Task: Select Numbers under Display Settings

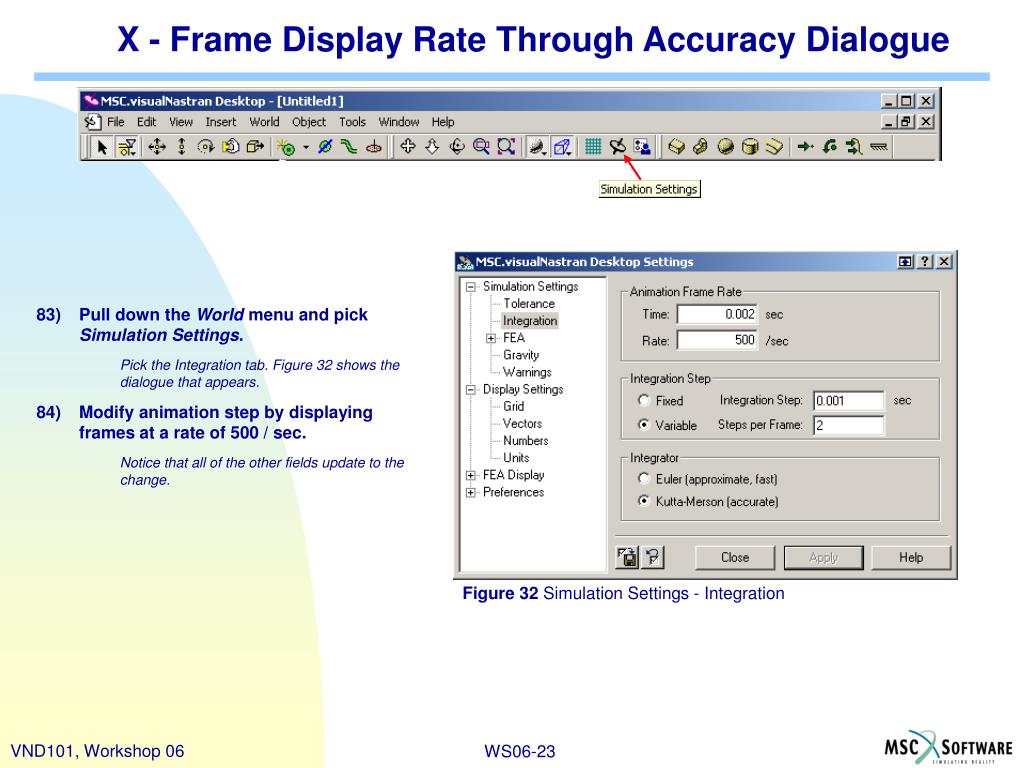Action: [526, 441]
